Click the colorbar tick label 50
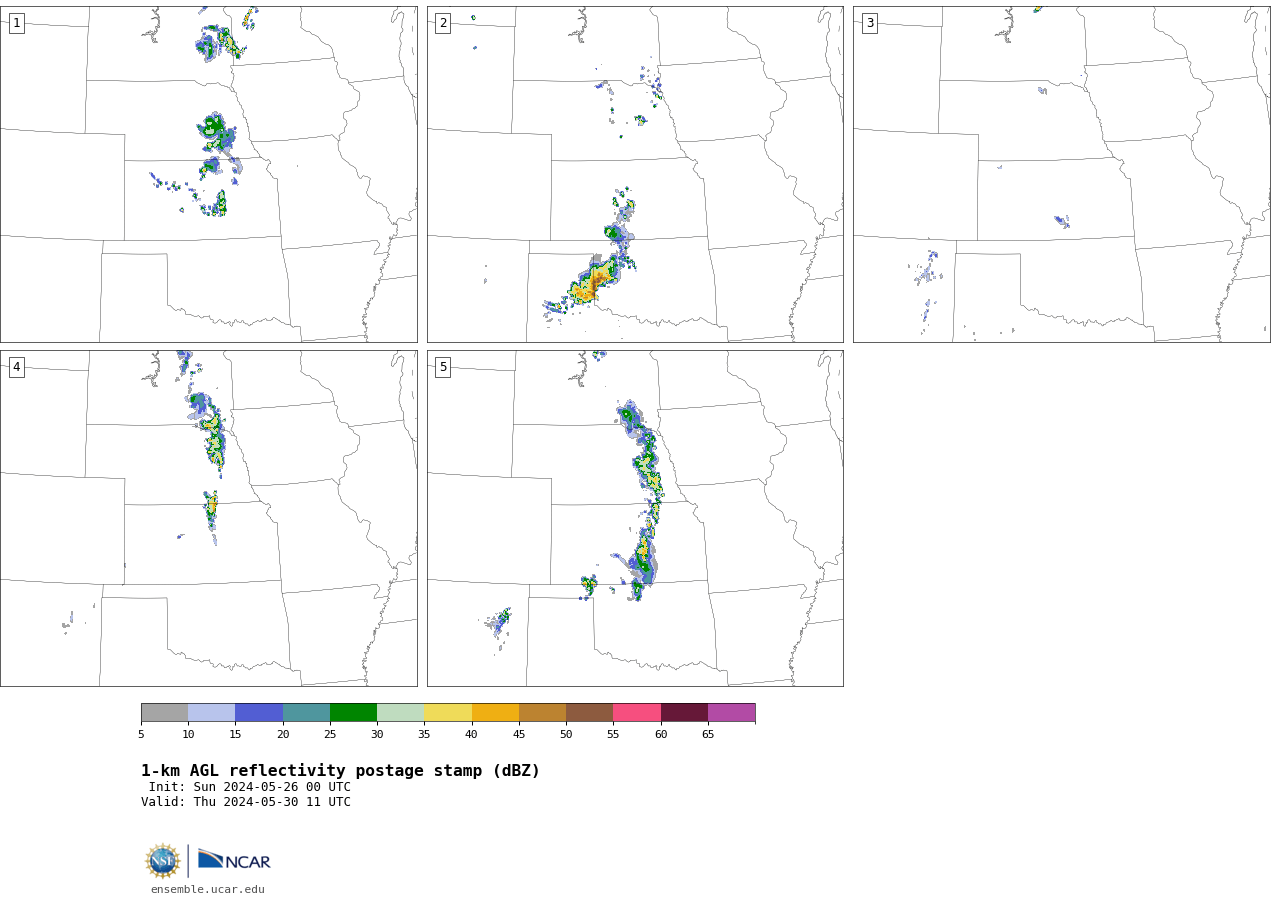This screenshot has width=1280, height=901. [x=566, y=735]
